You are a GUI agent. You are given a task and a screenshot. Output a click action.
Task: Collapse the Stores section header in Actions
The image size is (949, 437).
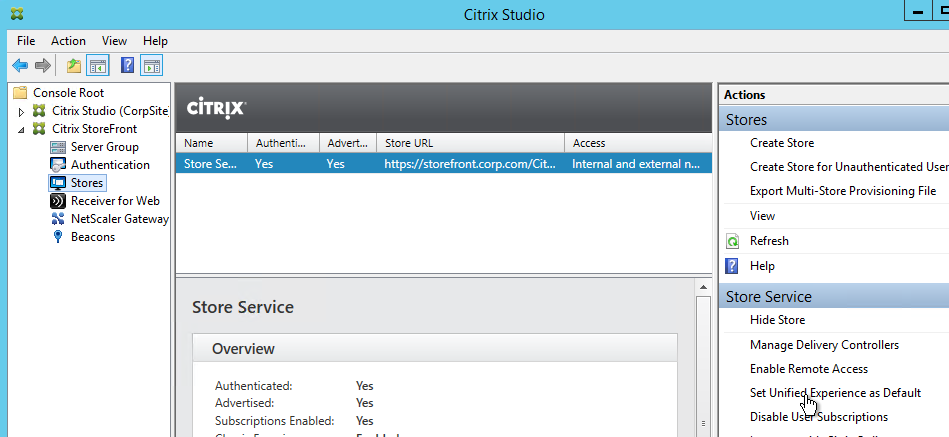[x=834, y=120]
